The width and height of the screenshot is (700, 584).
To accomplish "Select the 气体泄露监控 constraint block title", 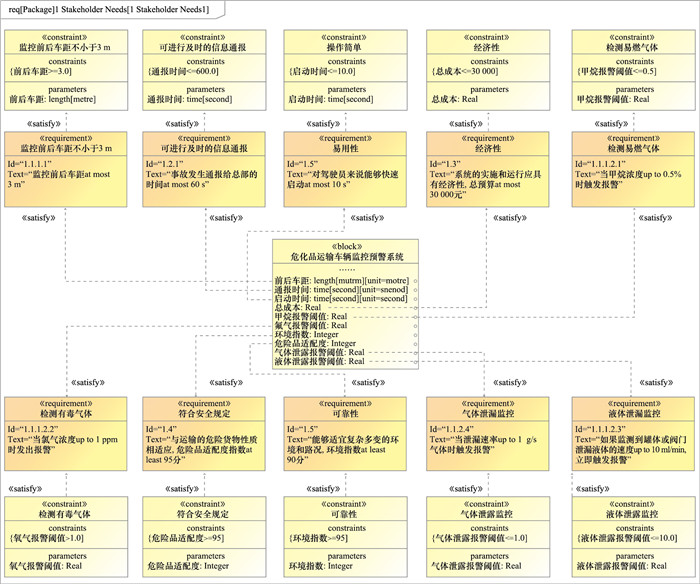I will pos(487,514).
